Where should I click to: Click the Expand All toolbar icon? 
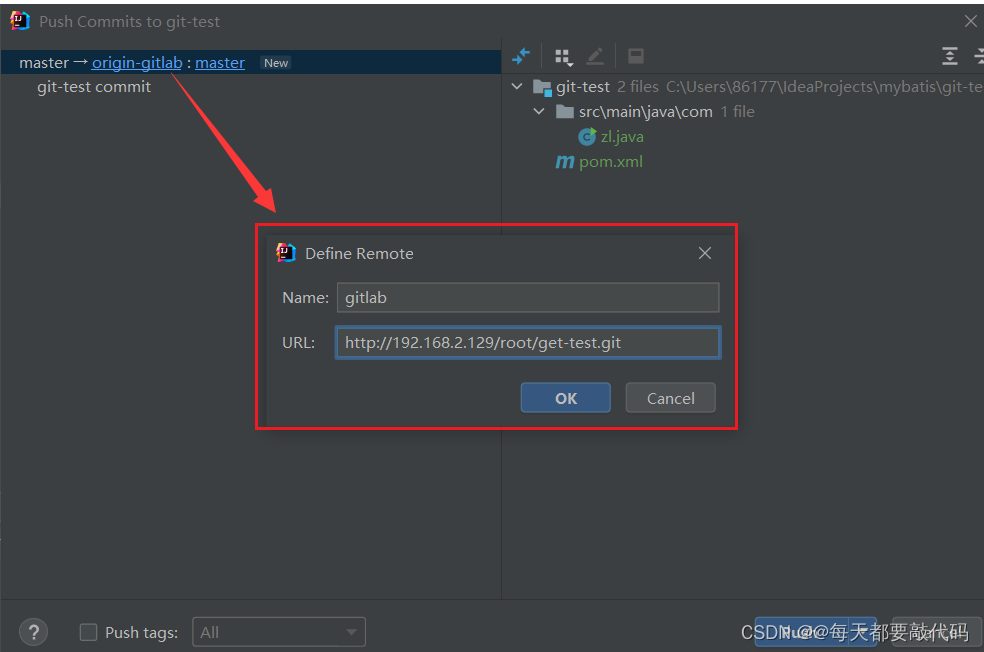tap(949, 56)
